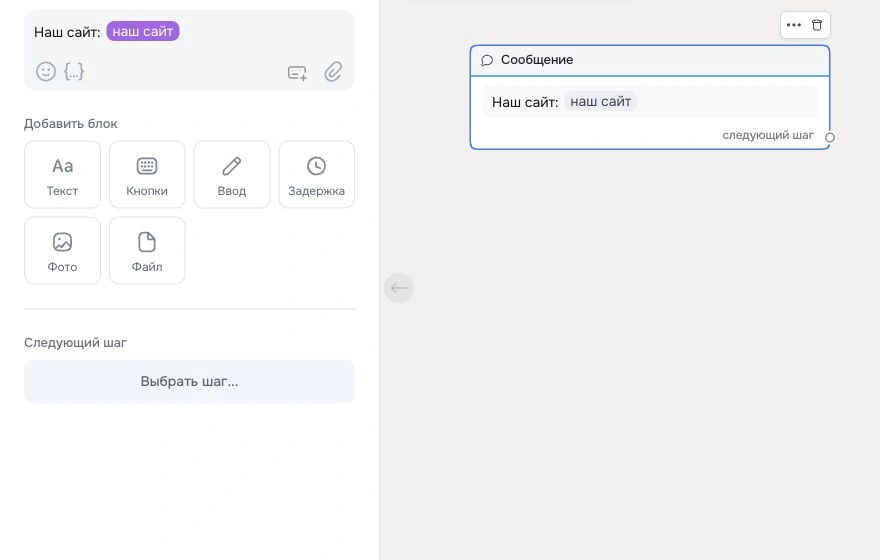Attach a file with the paperclip icon
The image size is (880, 560).
point(333,71)
